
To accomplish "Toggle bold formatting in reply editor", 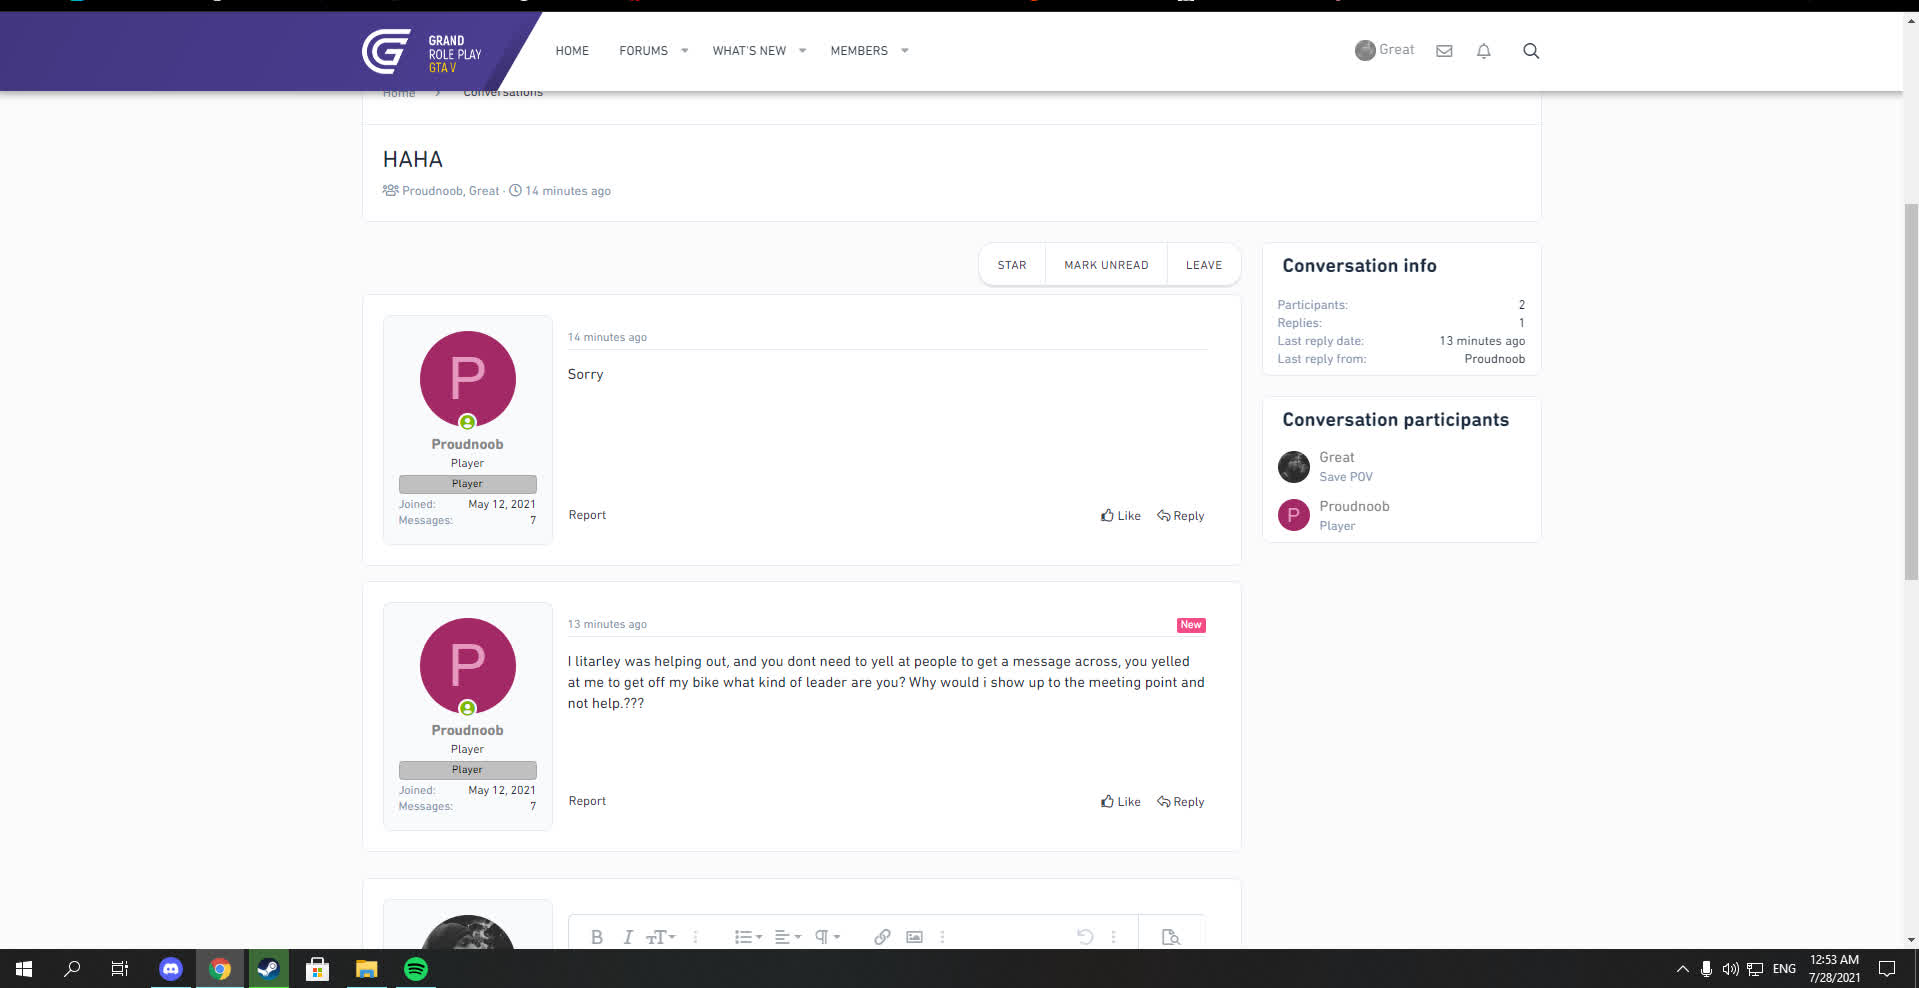I will pos(597,937).
